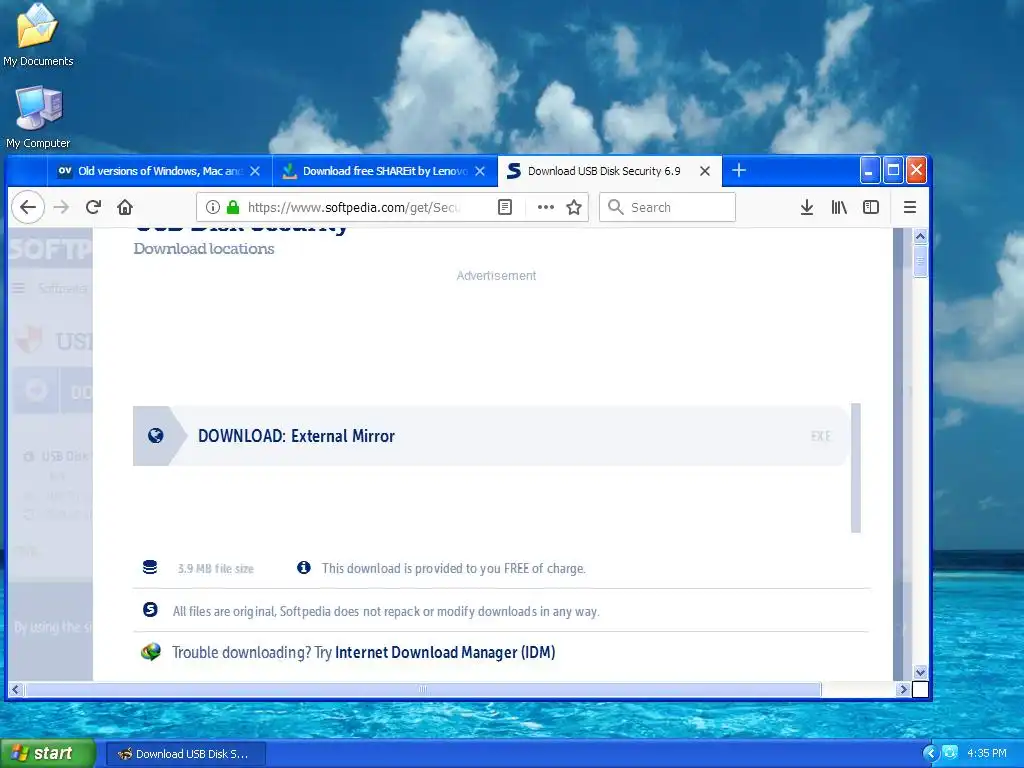The height and width of the screenshot is (768, 1024).
Task: Close the Download USB Disk Security tab
Action: tap(705, 171)
